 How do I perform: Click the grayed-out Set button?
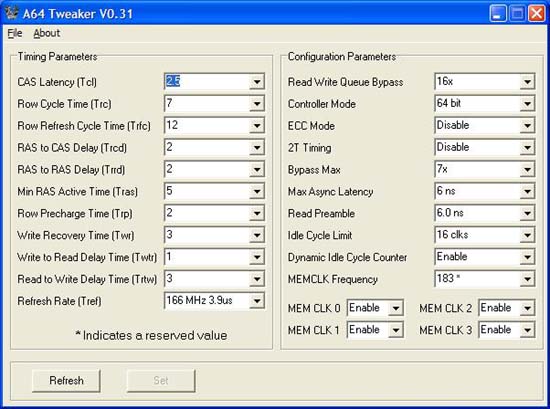click(161, 381)
